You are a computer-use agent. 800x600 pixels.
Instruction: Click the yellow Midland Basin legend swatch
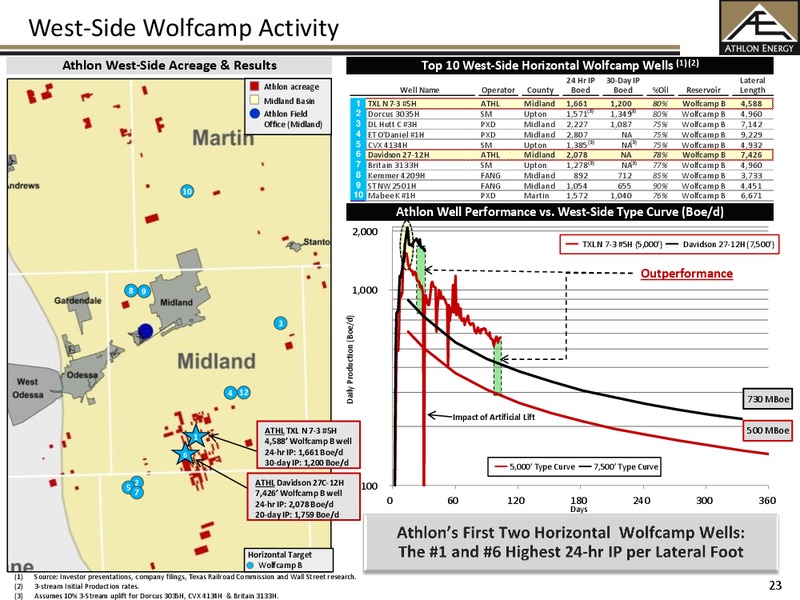point(254,100)
